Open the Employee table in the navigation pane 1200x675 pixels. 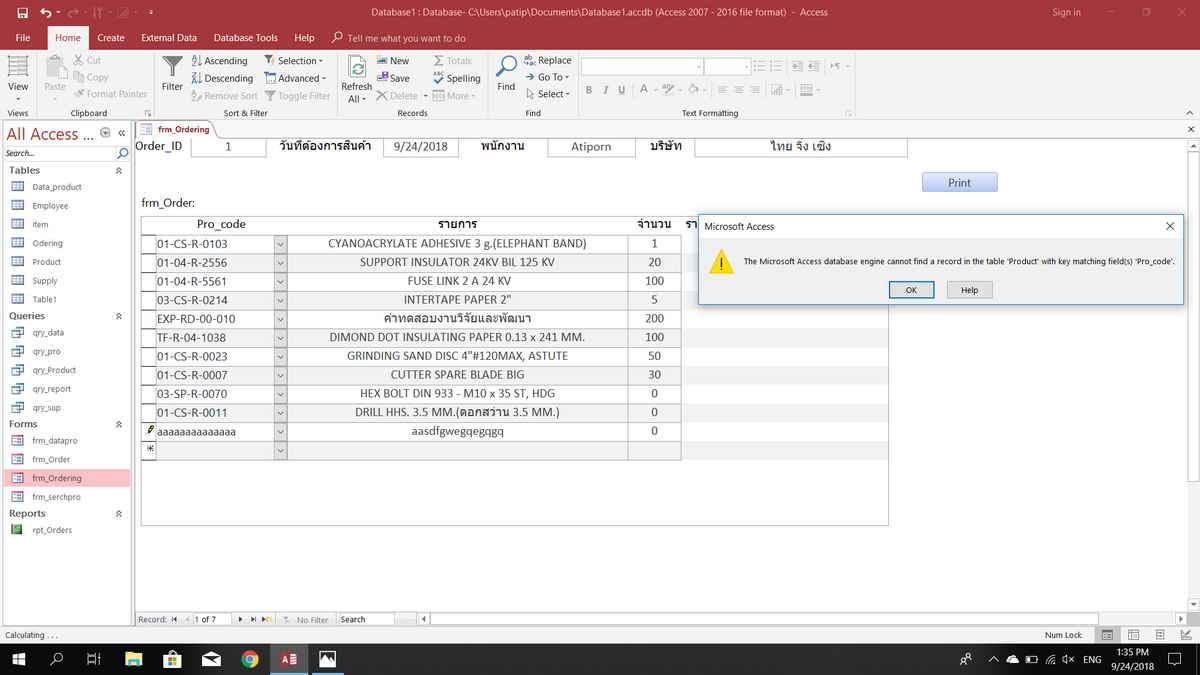pyautogui.click(x=67, y=205)
